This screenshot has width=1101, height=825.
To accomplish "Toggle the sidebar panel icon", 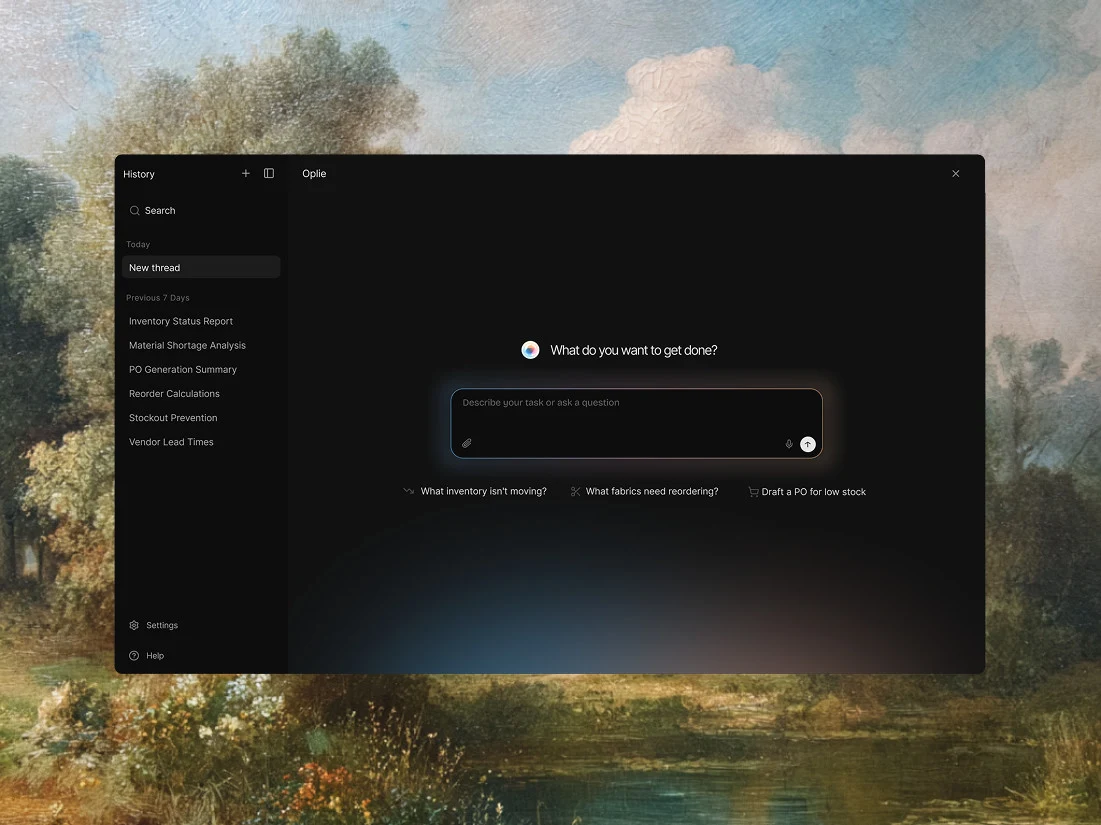I will (269, 173).
